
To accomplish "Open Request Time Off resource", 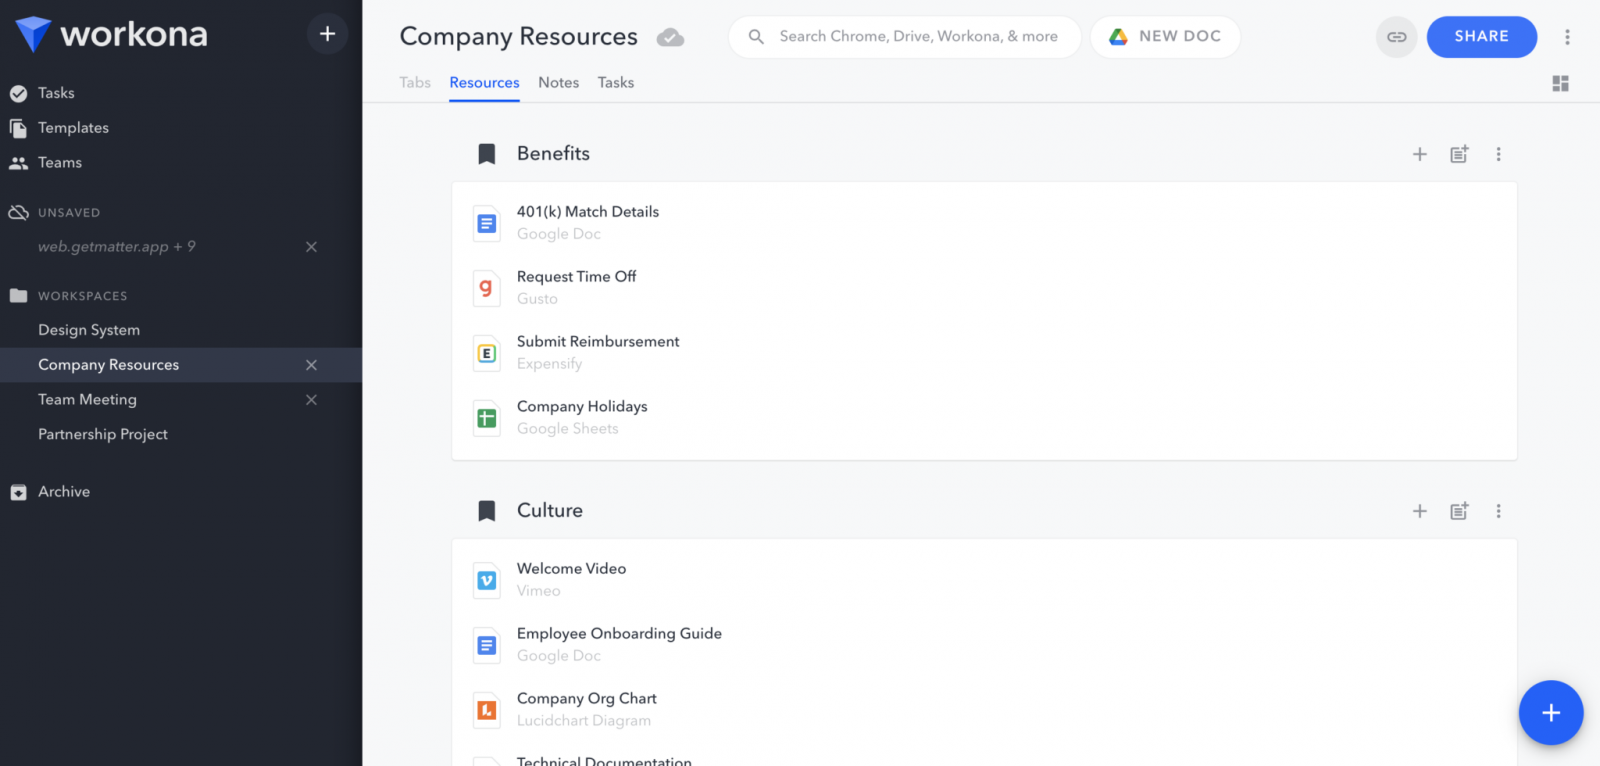I will click(x=576, y=277).
